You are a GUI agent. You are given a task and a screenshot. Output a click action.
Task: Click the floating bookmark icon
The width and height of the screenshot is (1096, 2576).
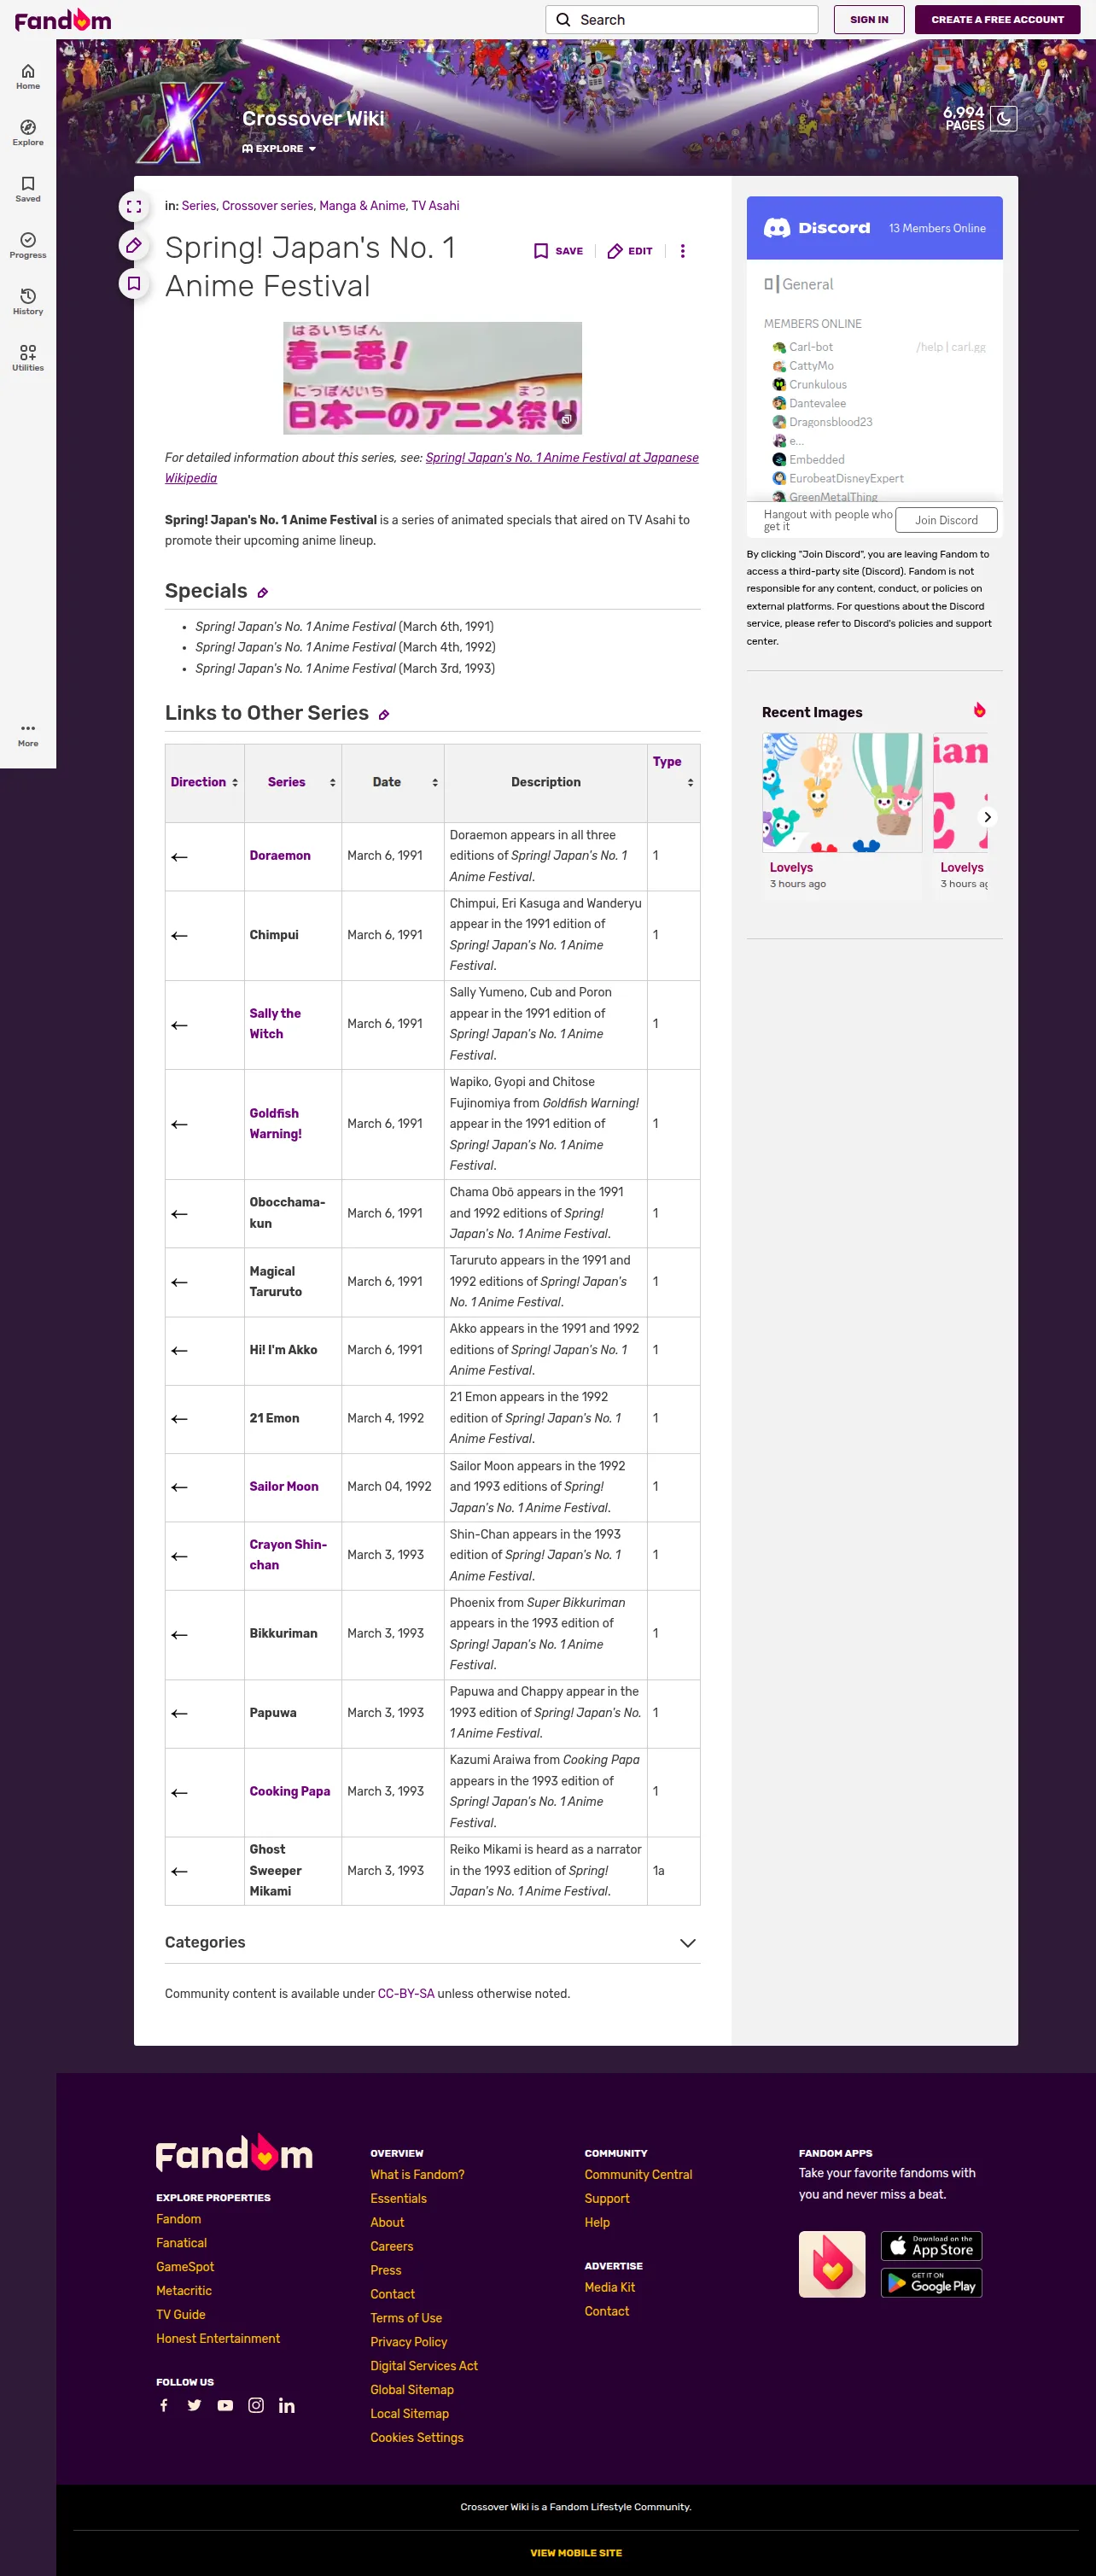pyautogui.click(x=134, y=283)
